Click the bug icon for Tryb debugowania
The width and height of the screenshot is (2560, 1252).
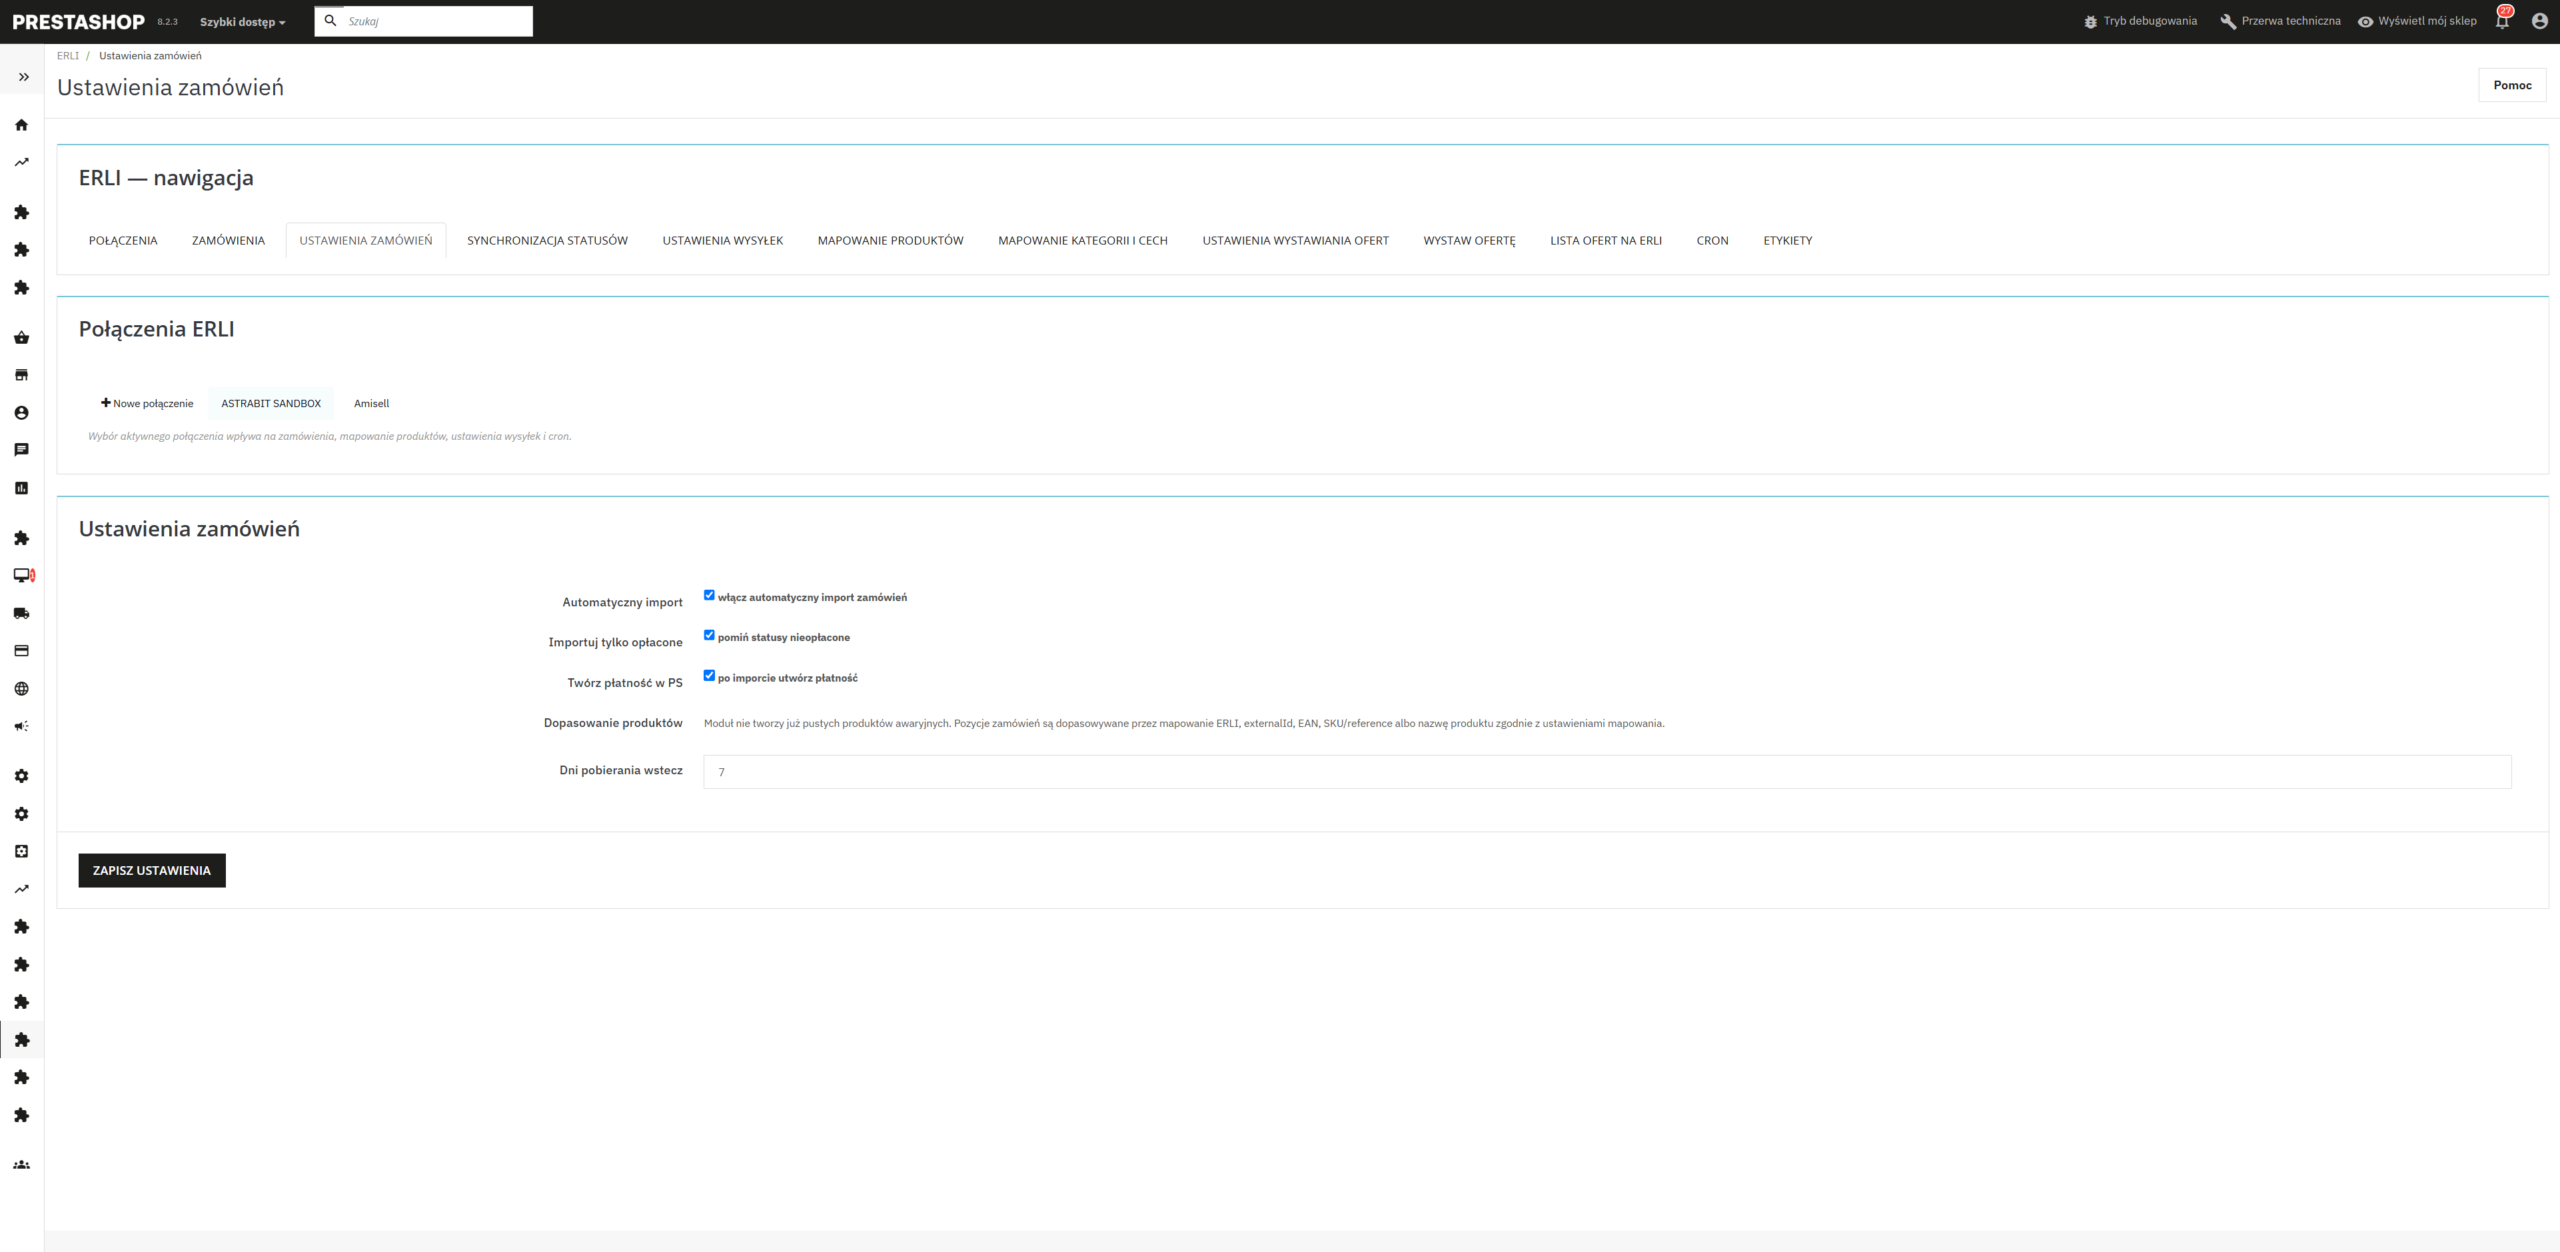coord(2090,21)
